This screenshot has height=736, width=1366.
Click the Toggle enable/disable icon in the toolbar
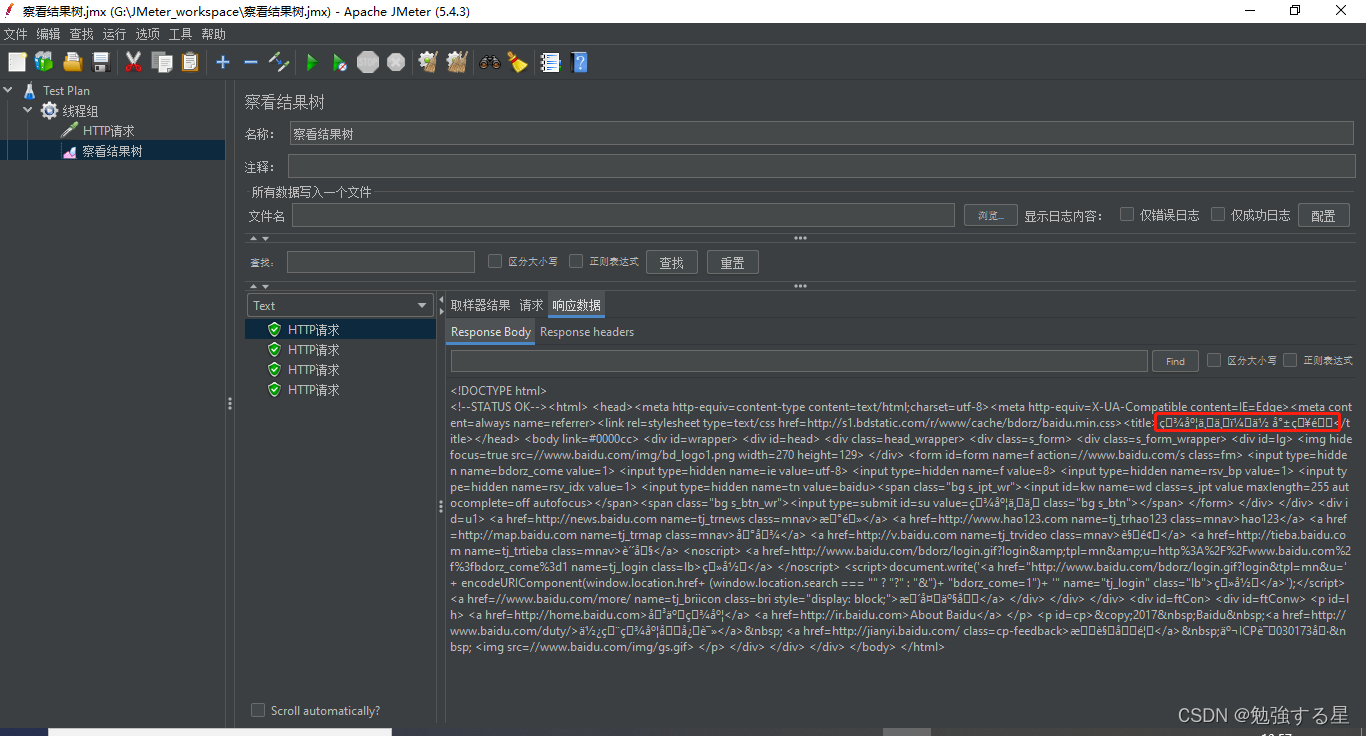coord(279,62)
